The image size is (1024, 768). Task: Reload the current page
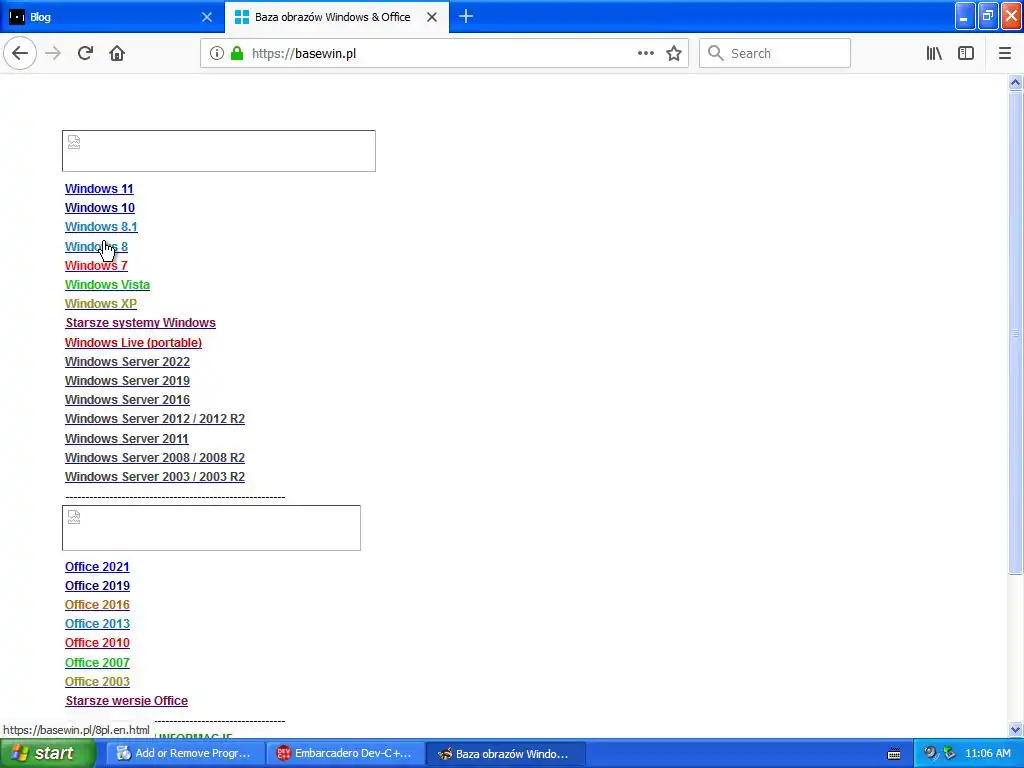(x=85, y=54)
